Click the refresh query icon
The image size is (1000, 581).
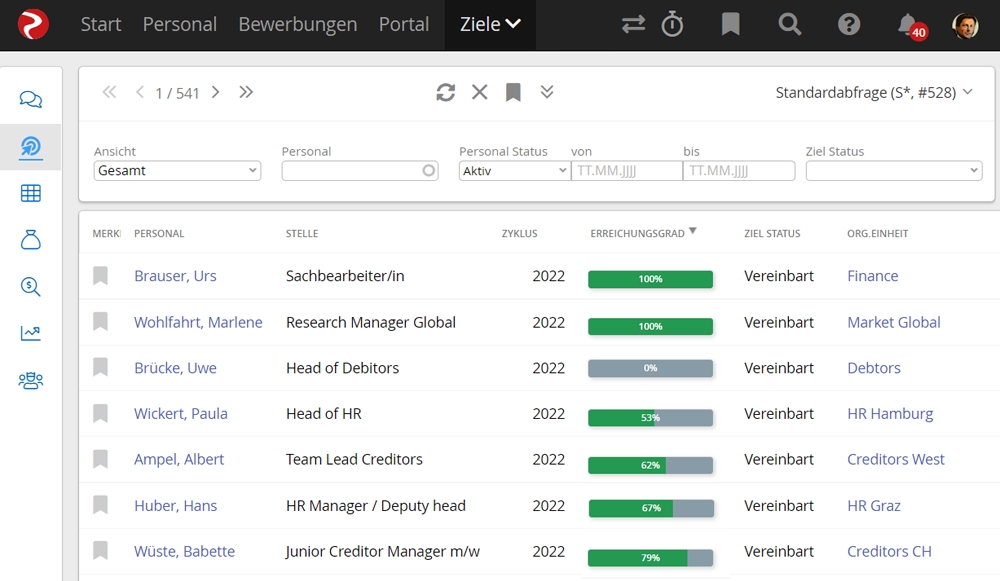point(446,92)
